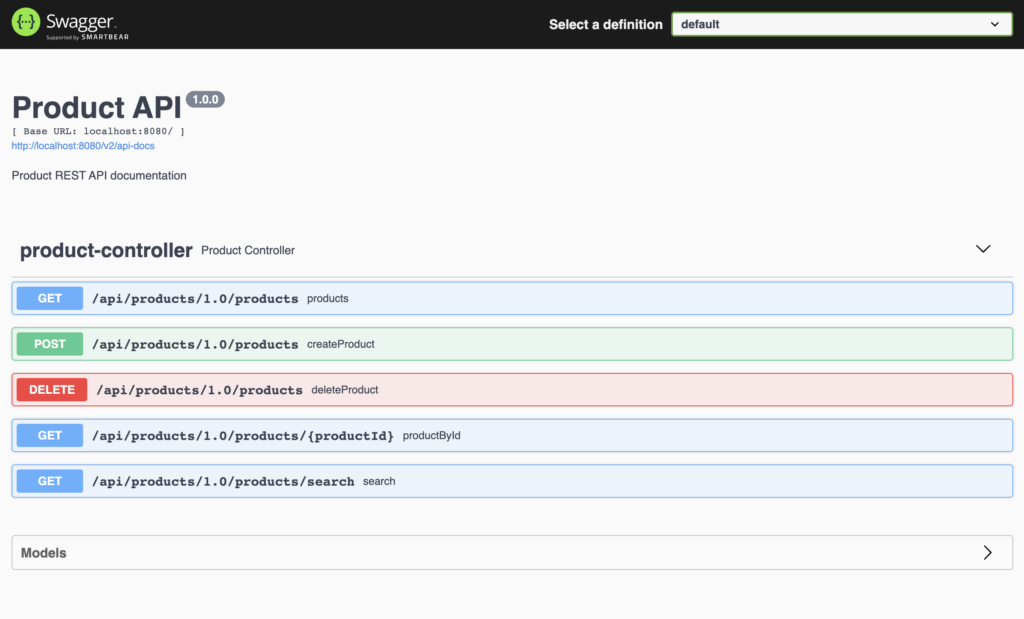Viewport: 1024px width, 619px height.
Task: Click the red DELETE method badge
Action: [x=52, y=390]
